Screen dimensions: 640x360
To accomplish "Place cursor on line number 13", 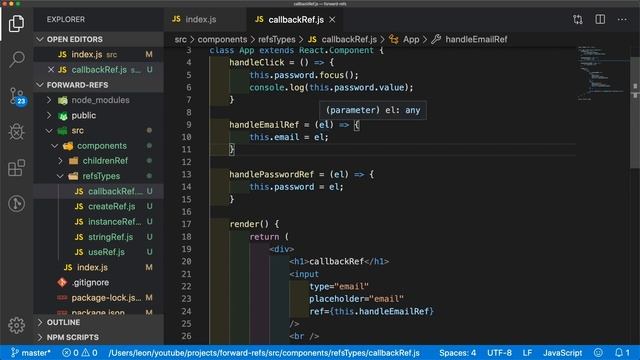I will [187, 174].
